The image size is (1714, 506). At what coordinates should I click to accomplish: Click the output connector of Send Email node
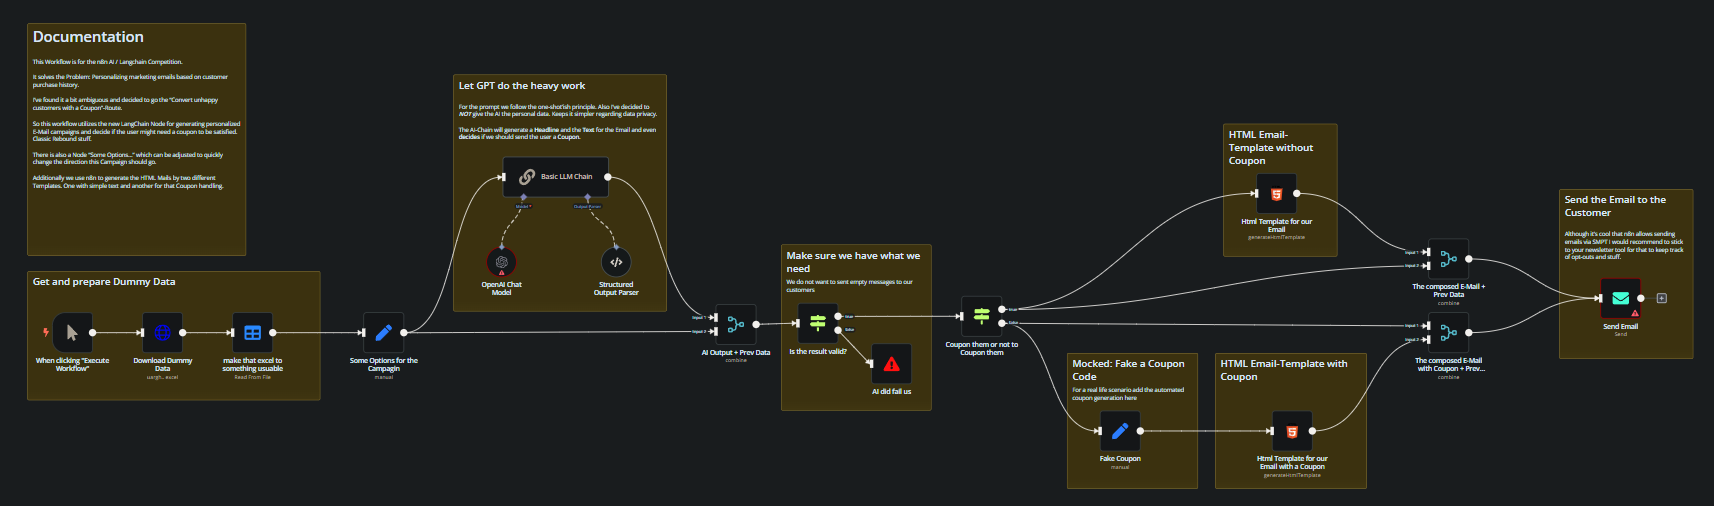pyautogui.click(x=1641, y=298)
